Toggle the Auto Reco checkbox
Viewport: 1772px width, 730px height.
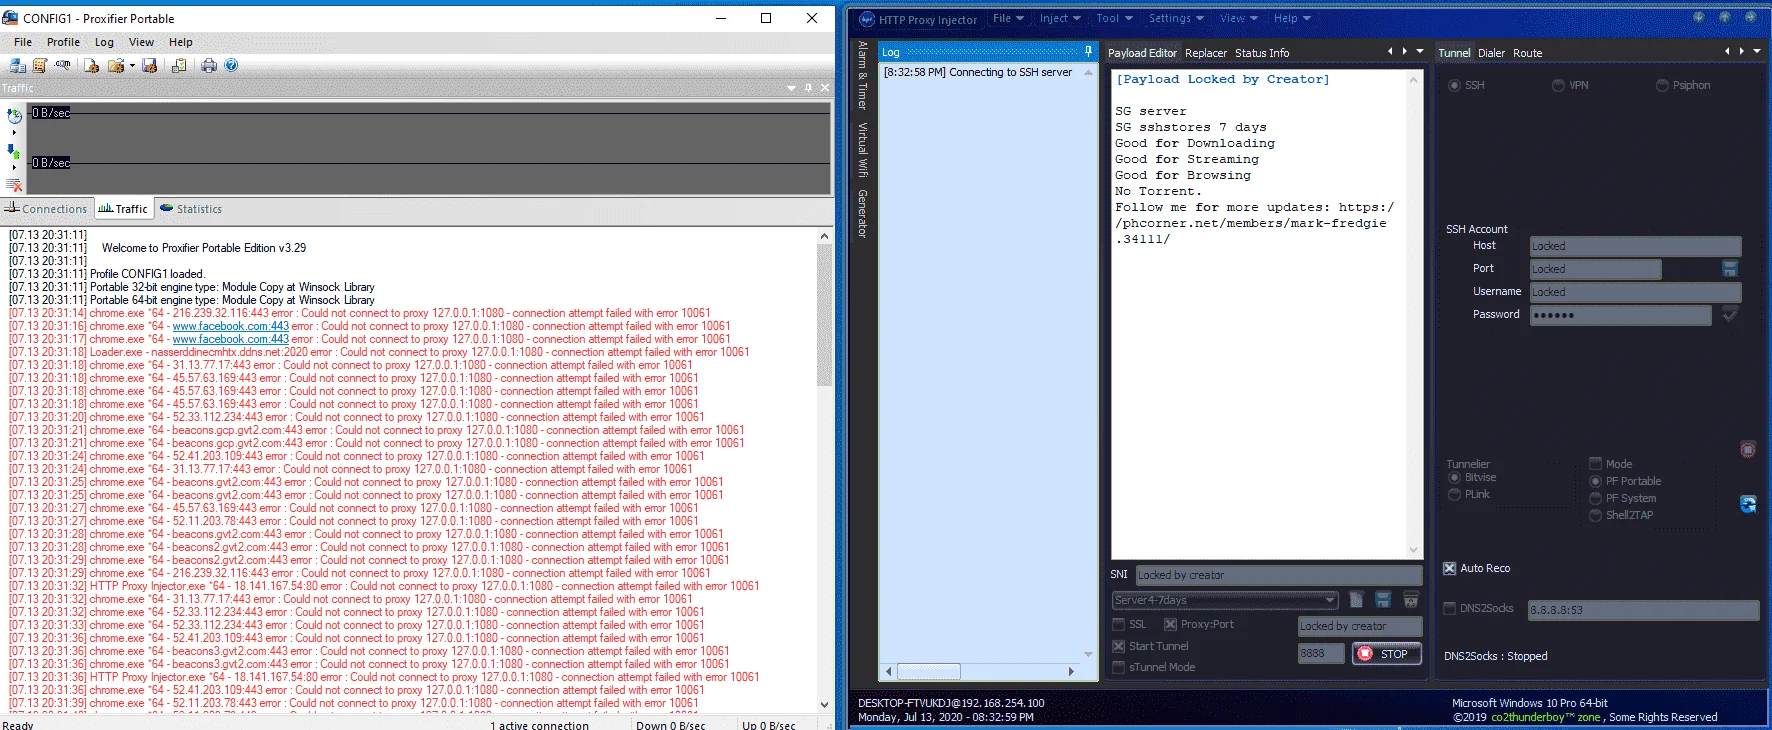(x=1449, y=568)
